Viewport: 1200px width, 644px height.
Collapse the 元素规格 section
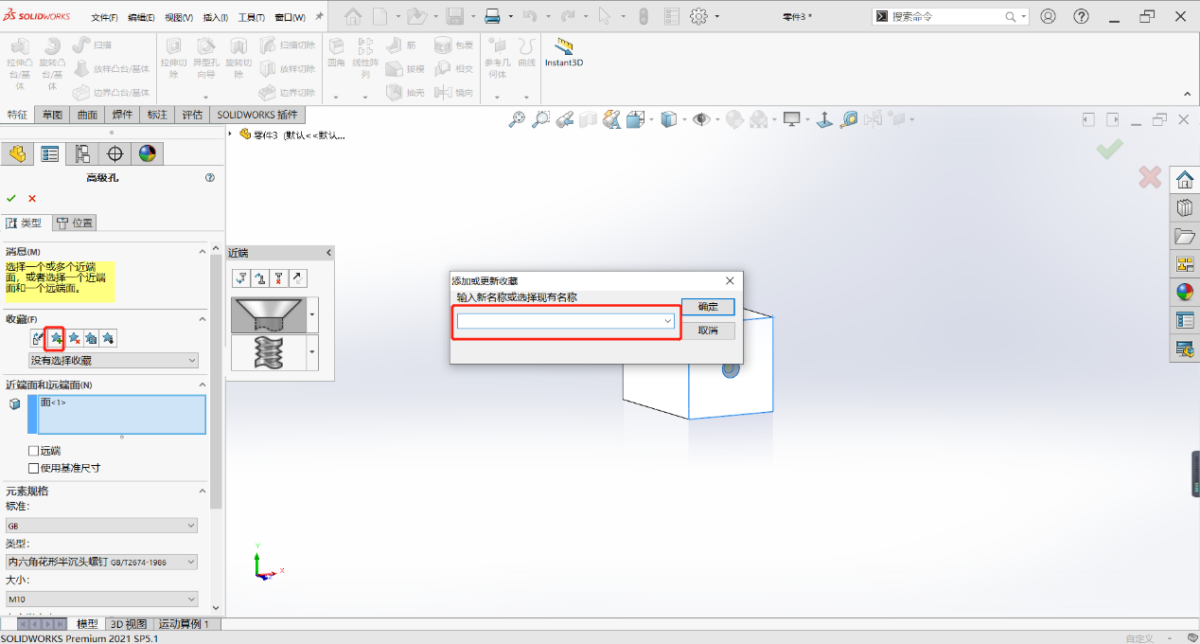tap(203, 491)
